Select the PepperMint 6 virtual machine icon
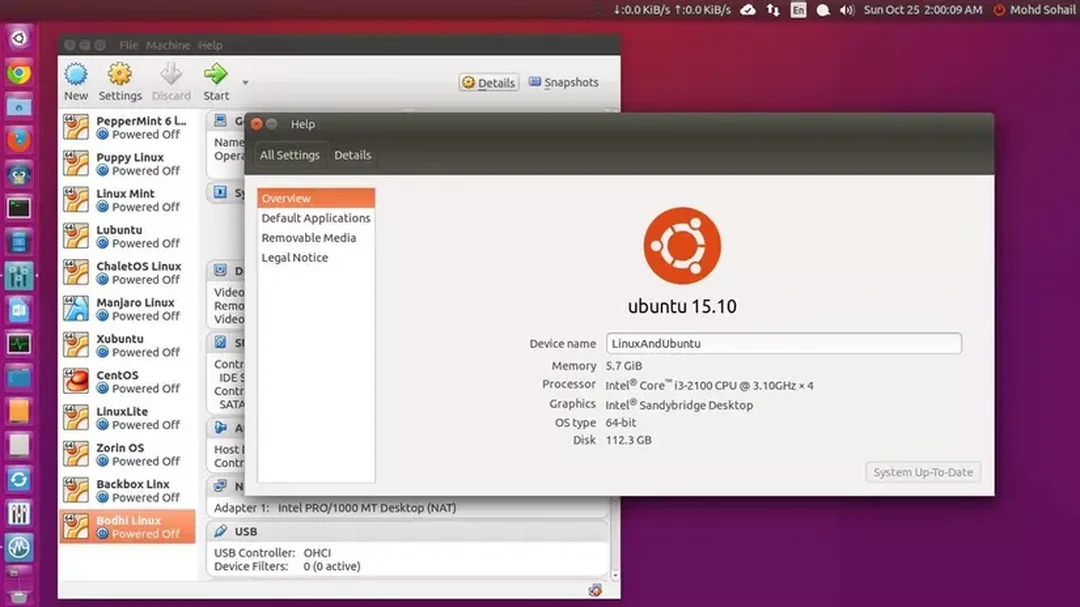This screenshot has height=607, width=1080. tap(76, 127)
